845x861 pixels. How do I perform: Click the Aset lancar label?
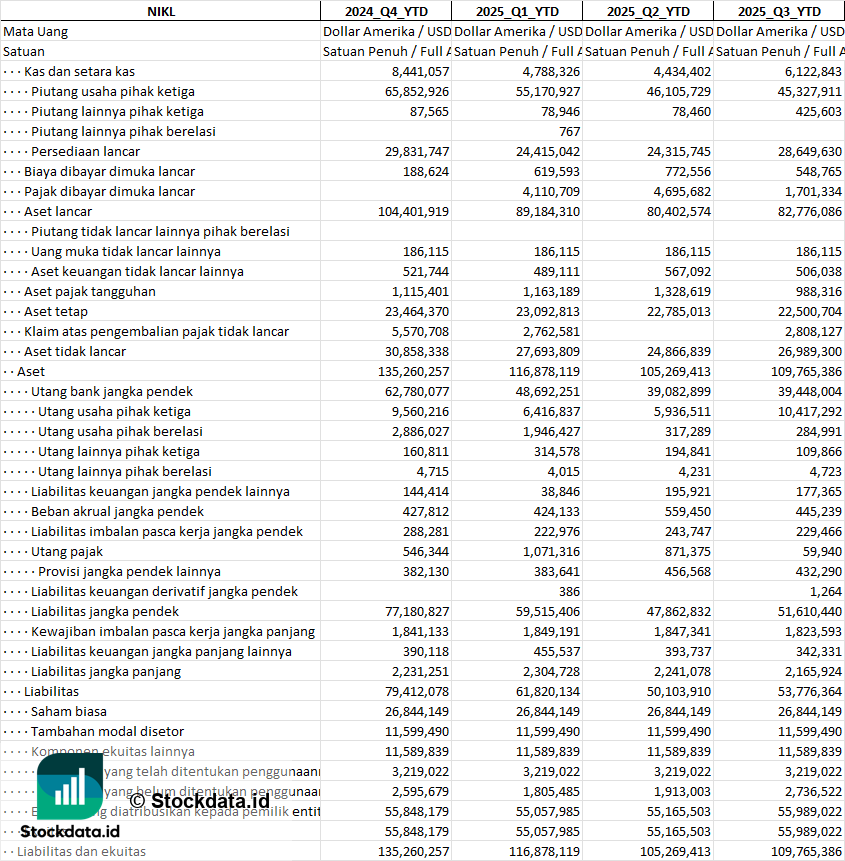pos(58,211)
